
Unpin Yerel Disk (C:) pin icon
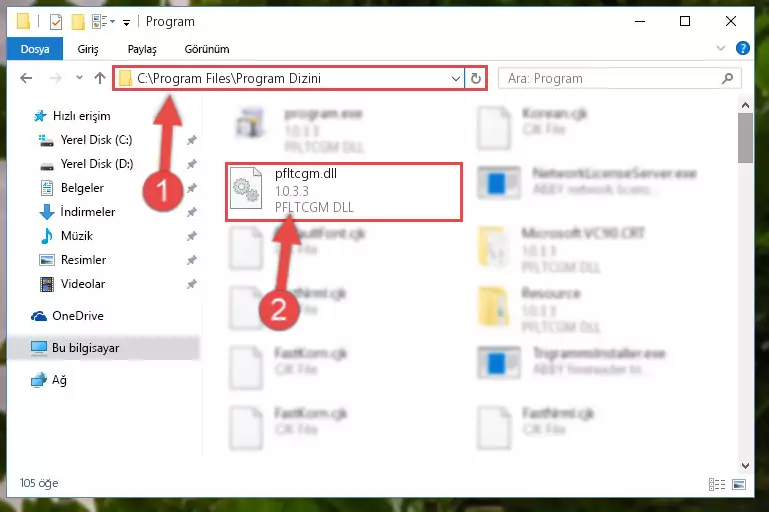(192, 140)
